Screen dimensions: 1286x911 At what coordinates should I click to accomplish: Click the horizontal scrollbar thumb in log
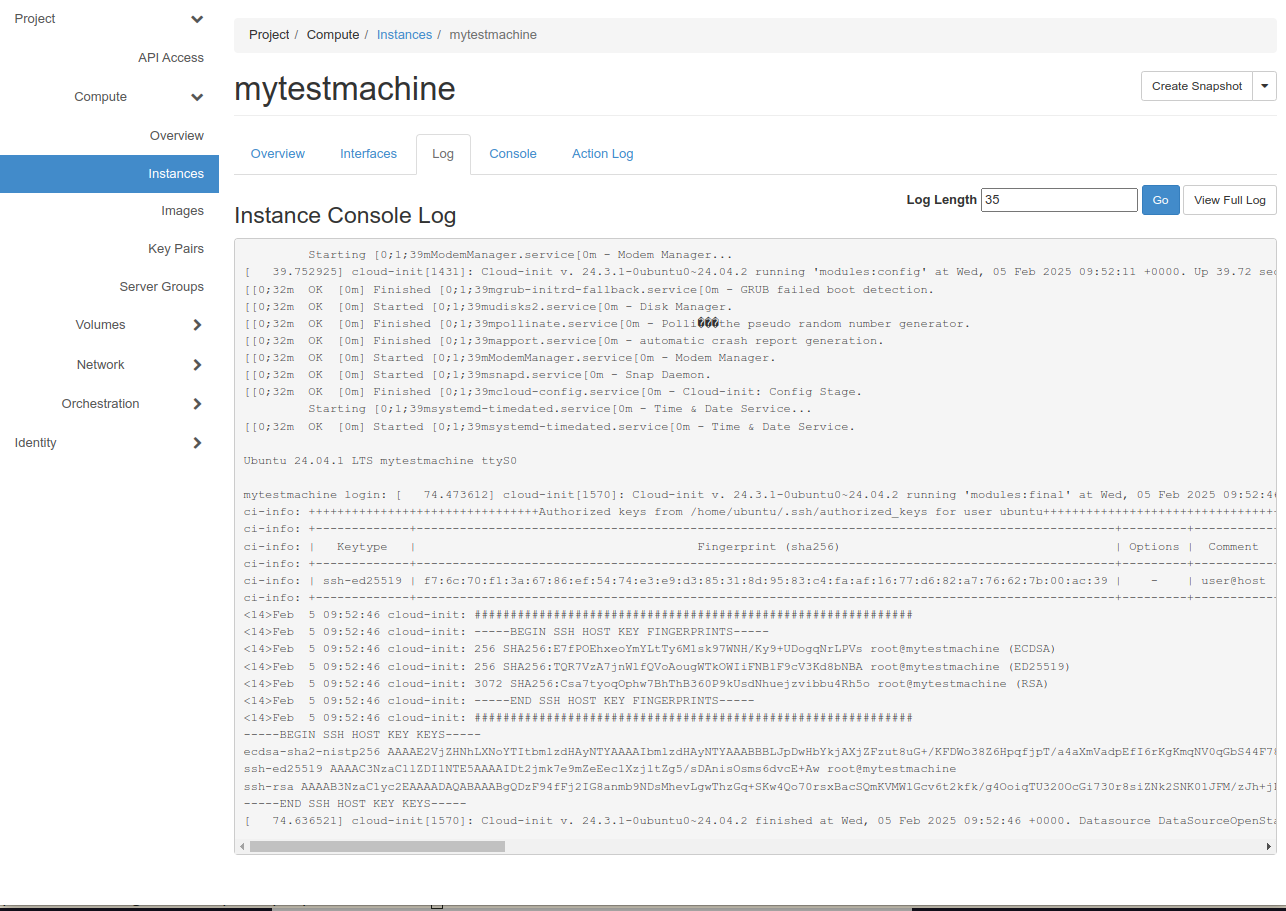pos(377,847)
